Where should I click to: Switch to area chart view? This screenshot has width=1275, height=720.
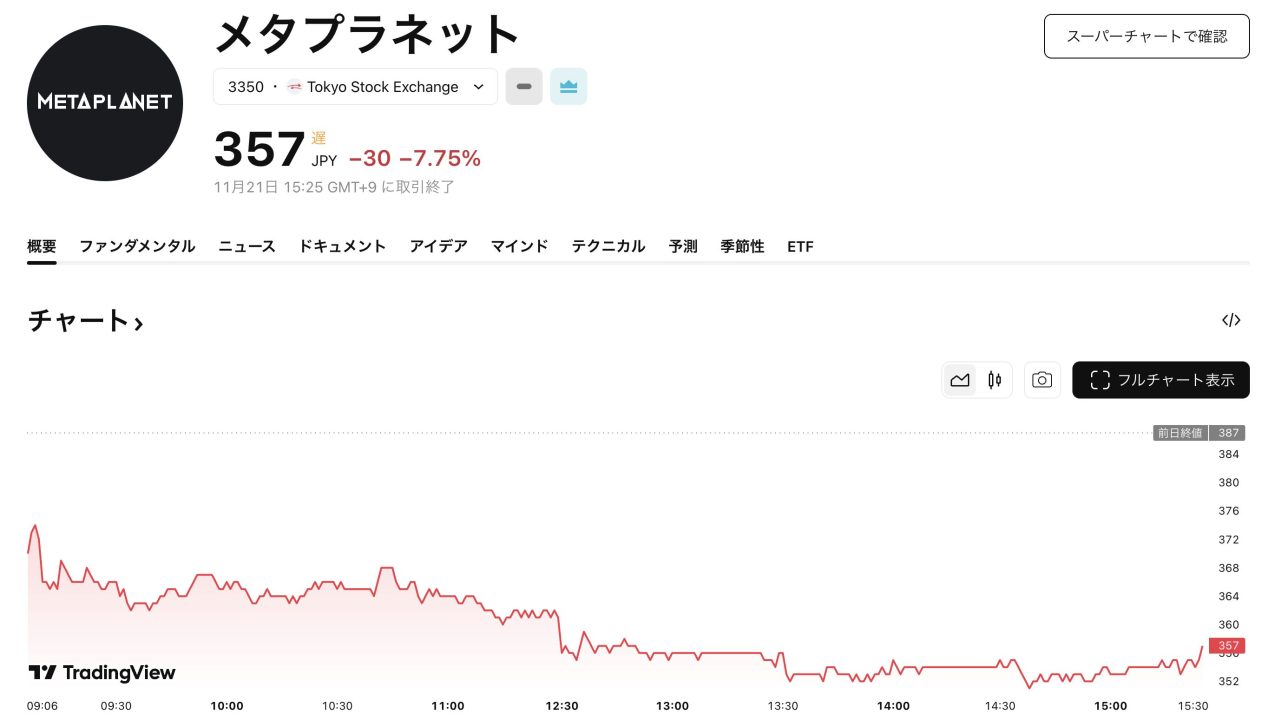(x=960, y=380)
